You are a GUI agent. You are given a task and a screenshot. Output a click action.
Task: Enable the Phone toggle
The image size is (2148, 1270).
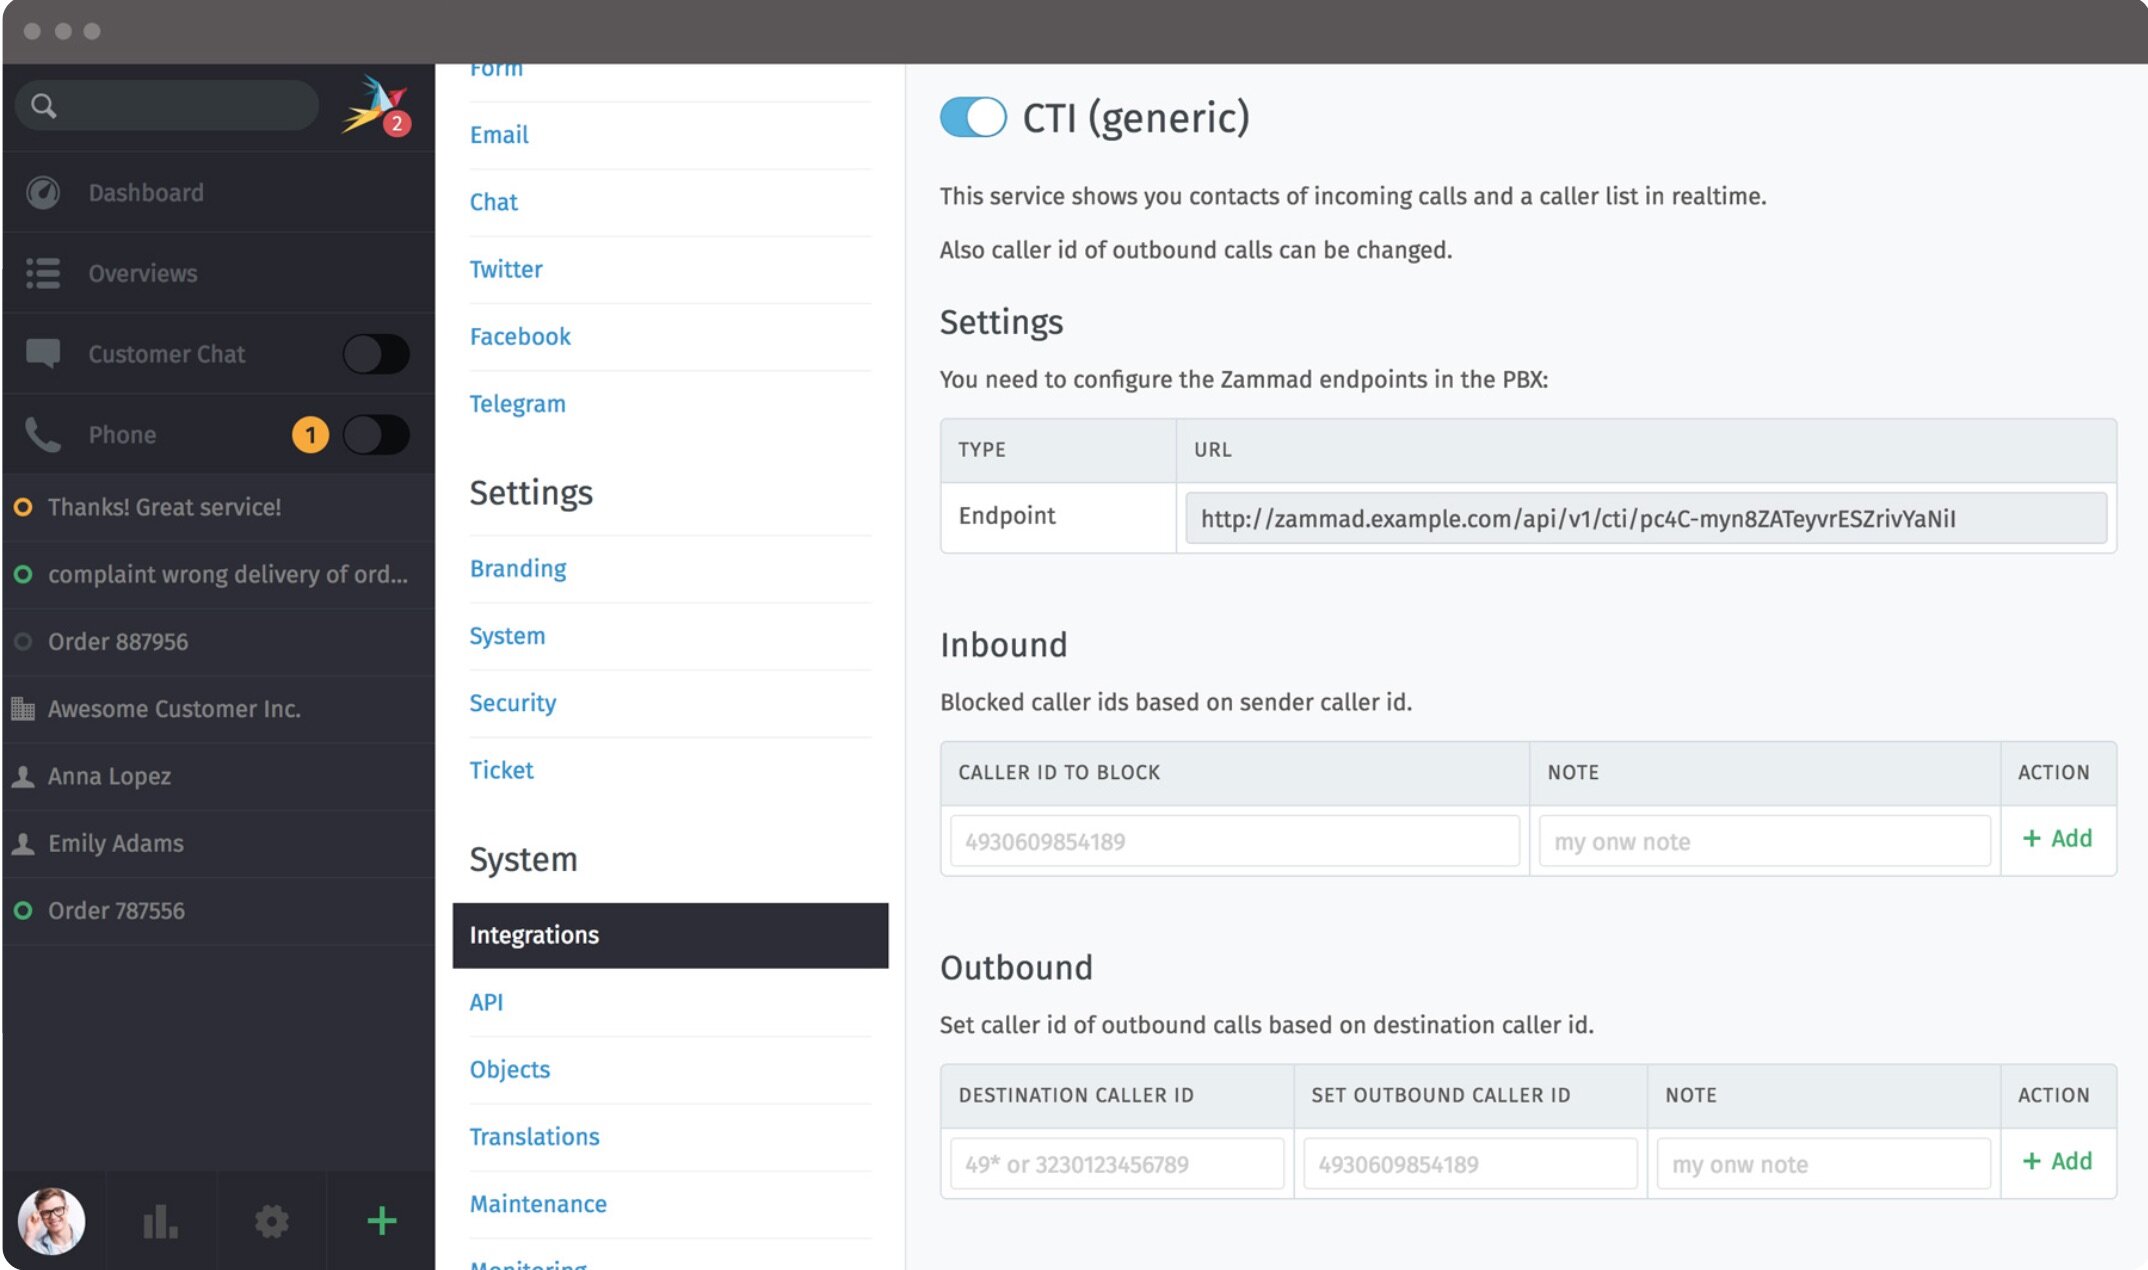pyautogui.click(x=375, y=434)
